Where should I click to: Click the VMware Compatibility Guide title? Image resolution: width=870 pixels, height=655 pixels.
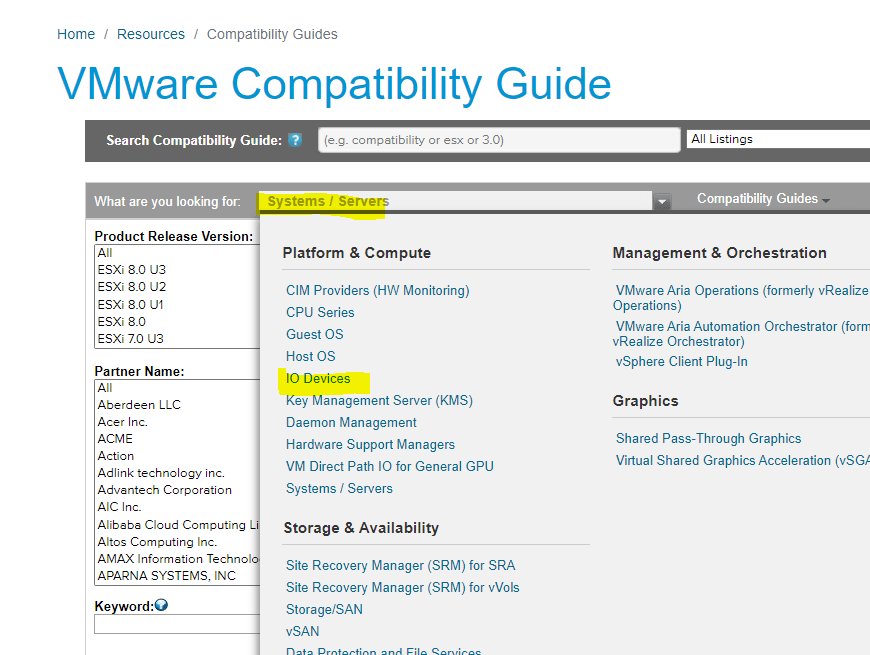click(x=334, y=84)
